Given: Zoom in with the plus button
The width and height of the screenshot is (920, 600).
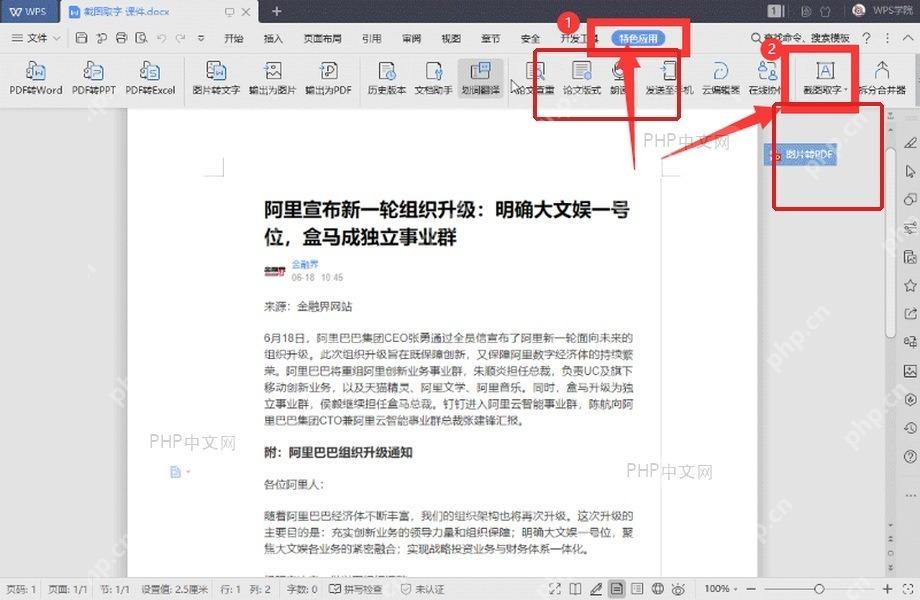Looking at the screenshot, I should point(887,589).
